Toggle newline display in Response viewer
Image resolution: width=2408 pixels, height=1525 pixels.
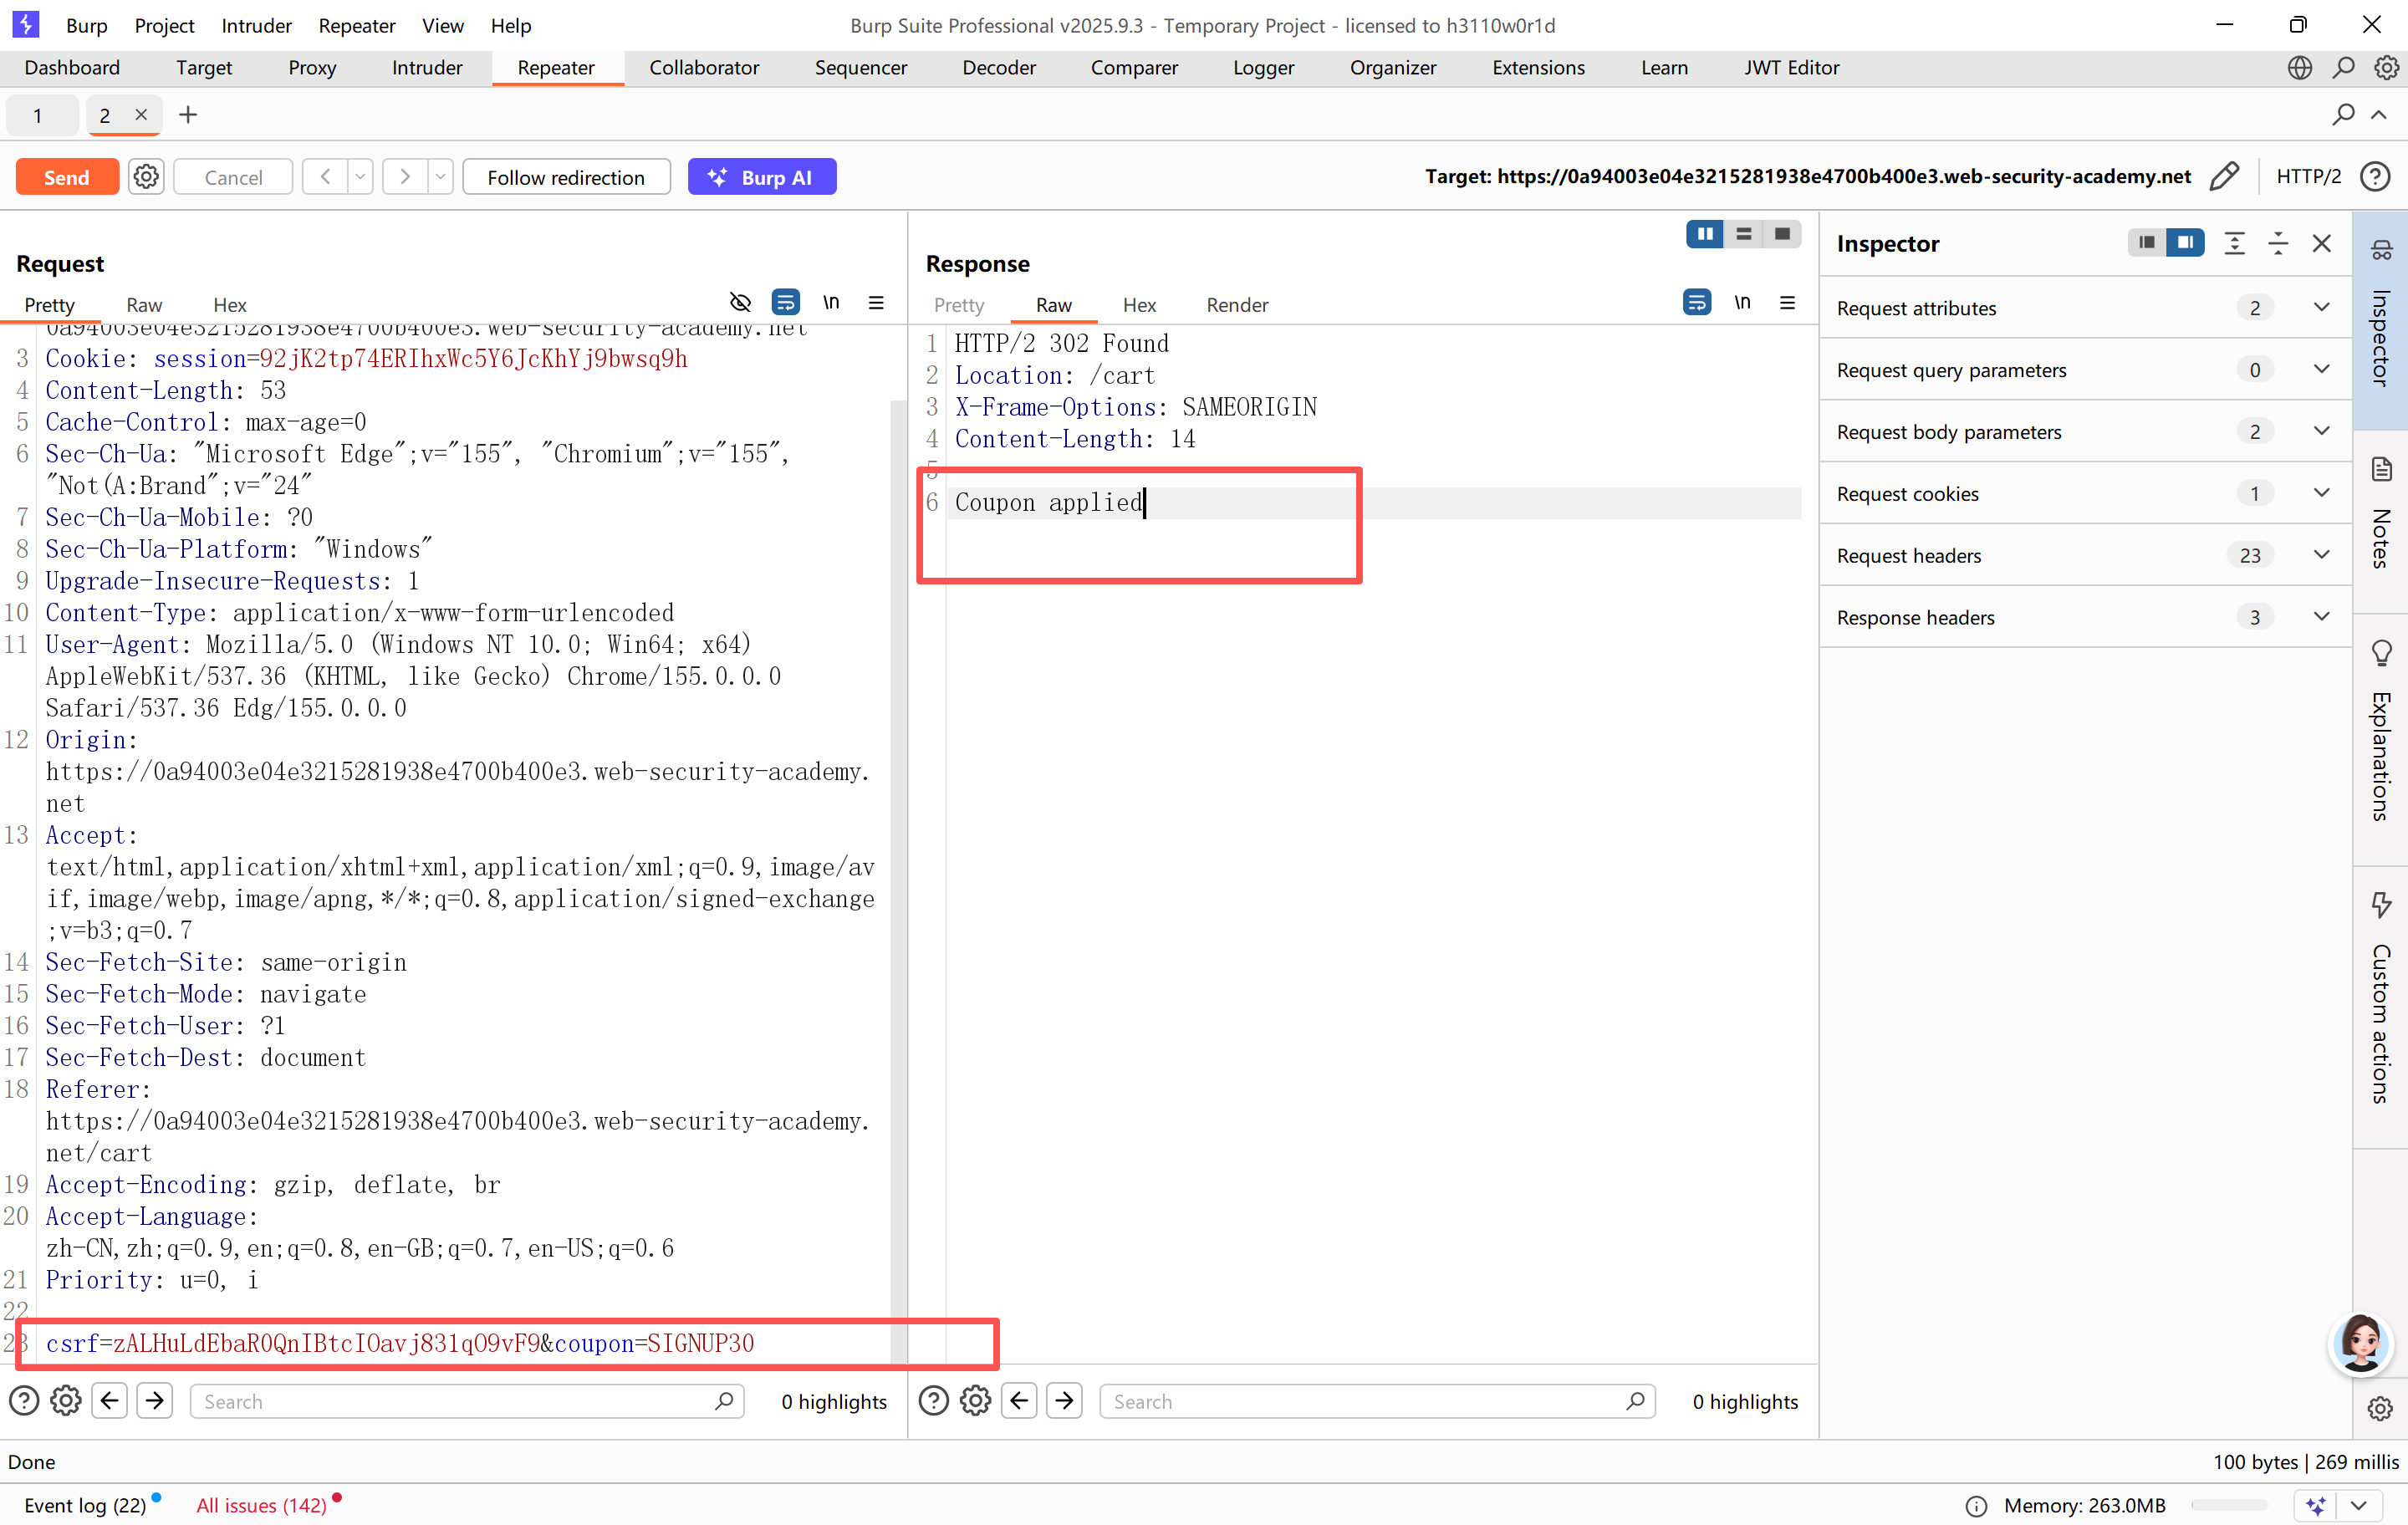1742,302
